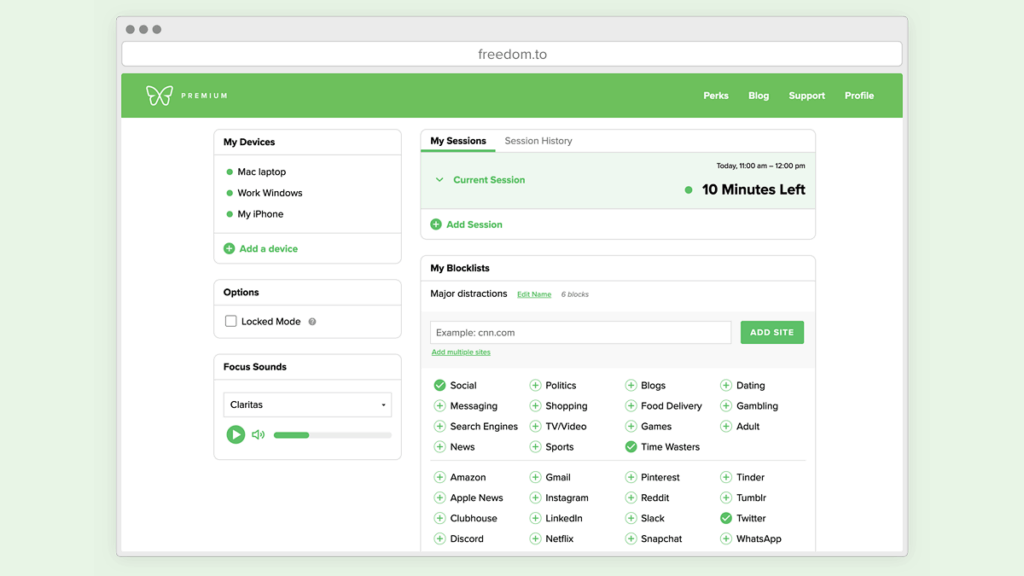
Task: Select the Mac laptop device
Action: point(261,172)
